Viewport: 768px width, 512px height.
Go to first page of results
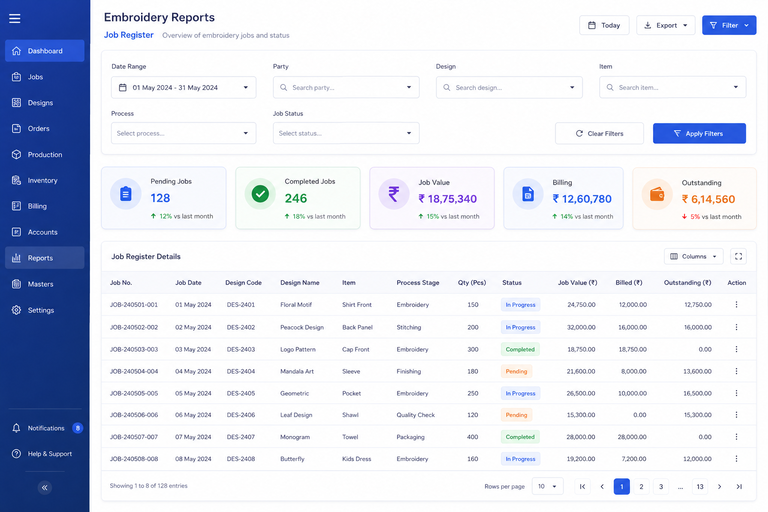pos(582,487)
